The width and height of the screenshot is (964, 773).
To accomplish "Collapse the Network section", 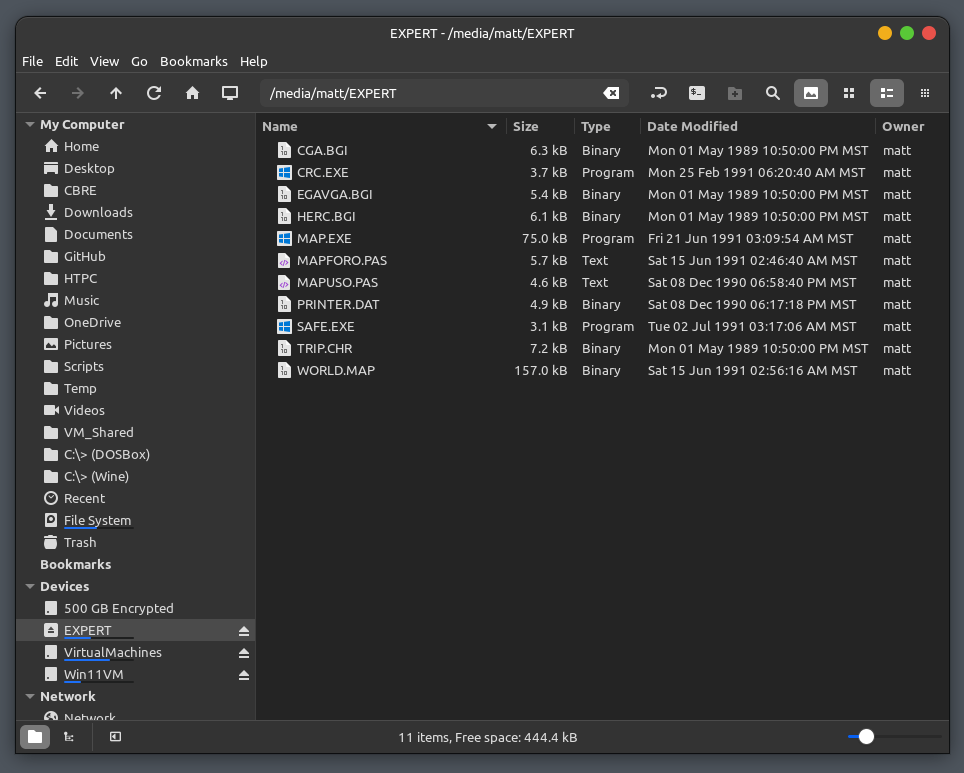I will [29, 697].
